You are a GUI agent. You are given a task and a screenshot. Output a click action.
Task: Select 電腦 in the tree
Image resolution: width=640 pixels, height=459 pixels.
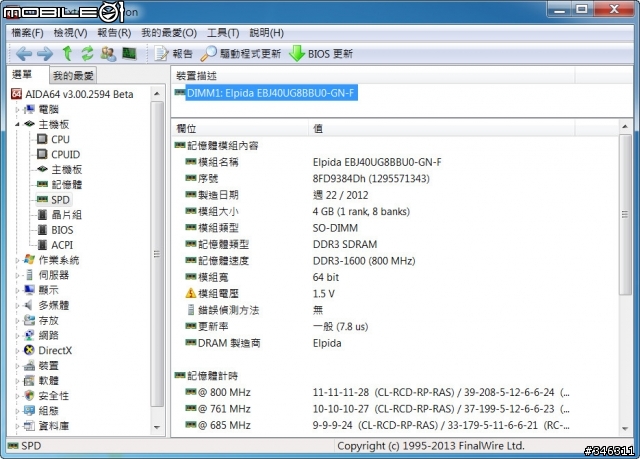pyautogui.click(x=49, y=109)
